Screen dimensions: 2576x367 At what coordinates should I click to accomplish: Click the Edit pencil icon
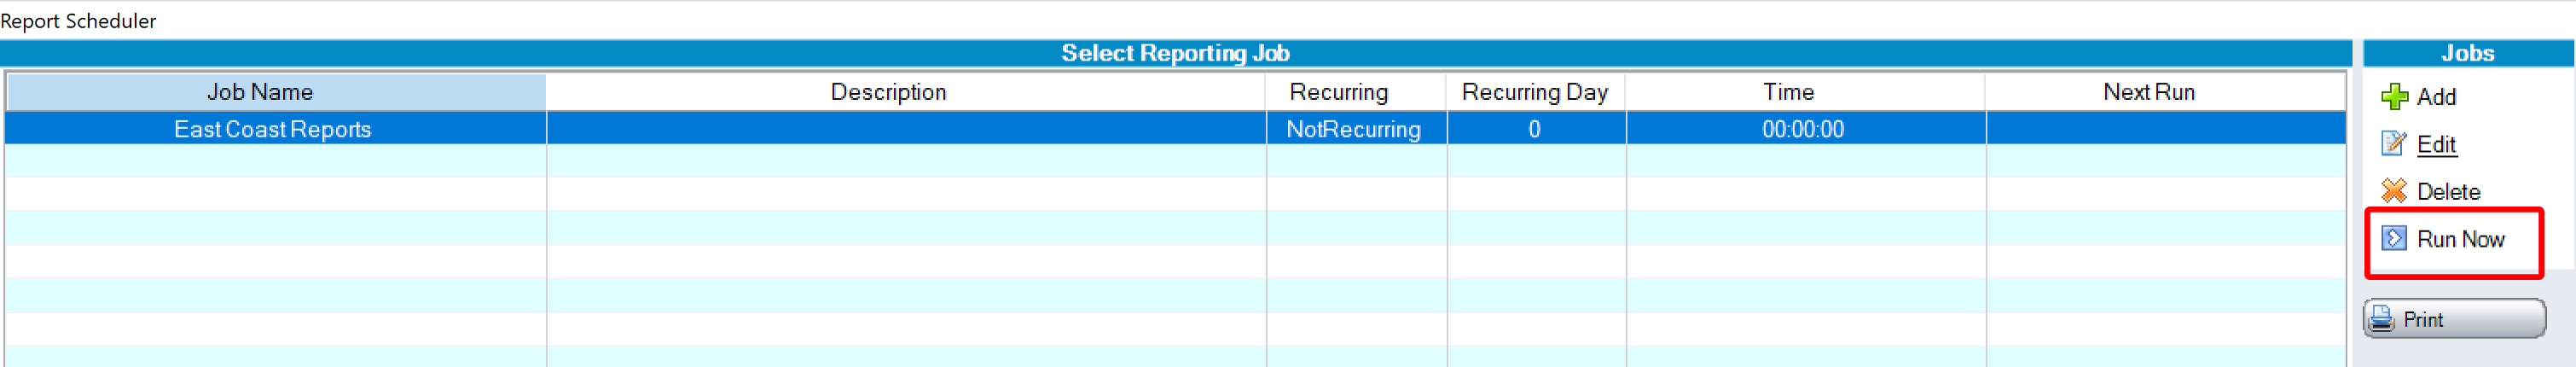click(x=2394, y=144)
